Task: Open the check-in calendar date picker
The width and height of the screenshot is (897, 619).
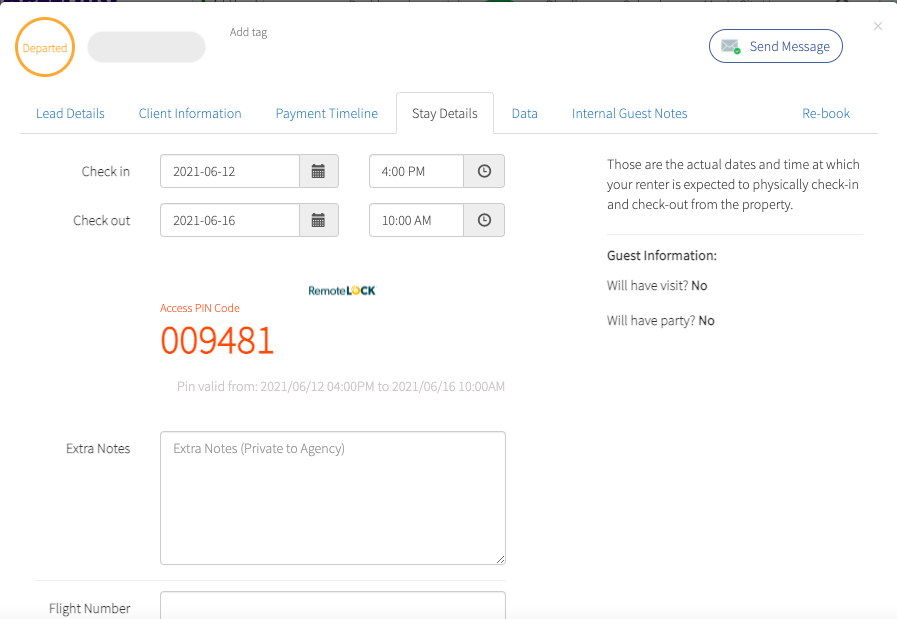Action: (x=318, y=170)
